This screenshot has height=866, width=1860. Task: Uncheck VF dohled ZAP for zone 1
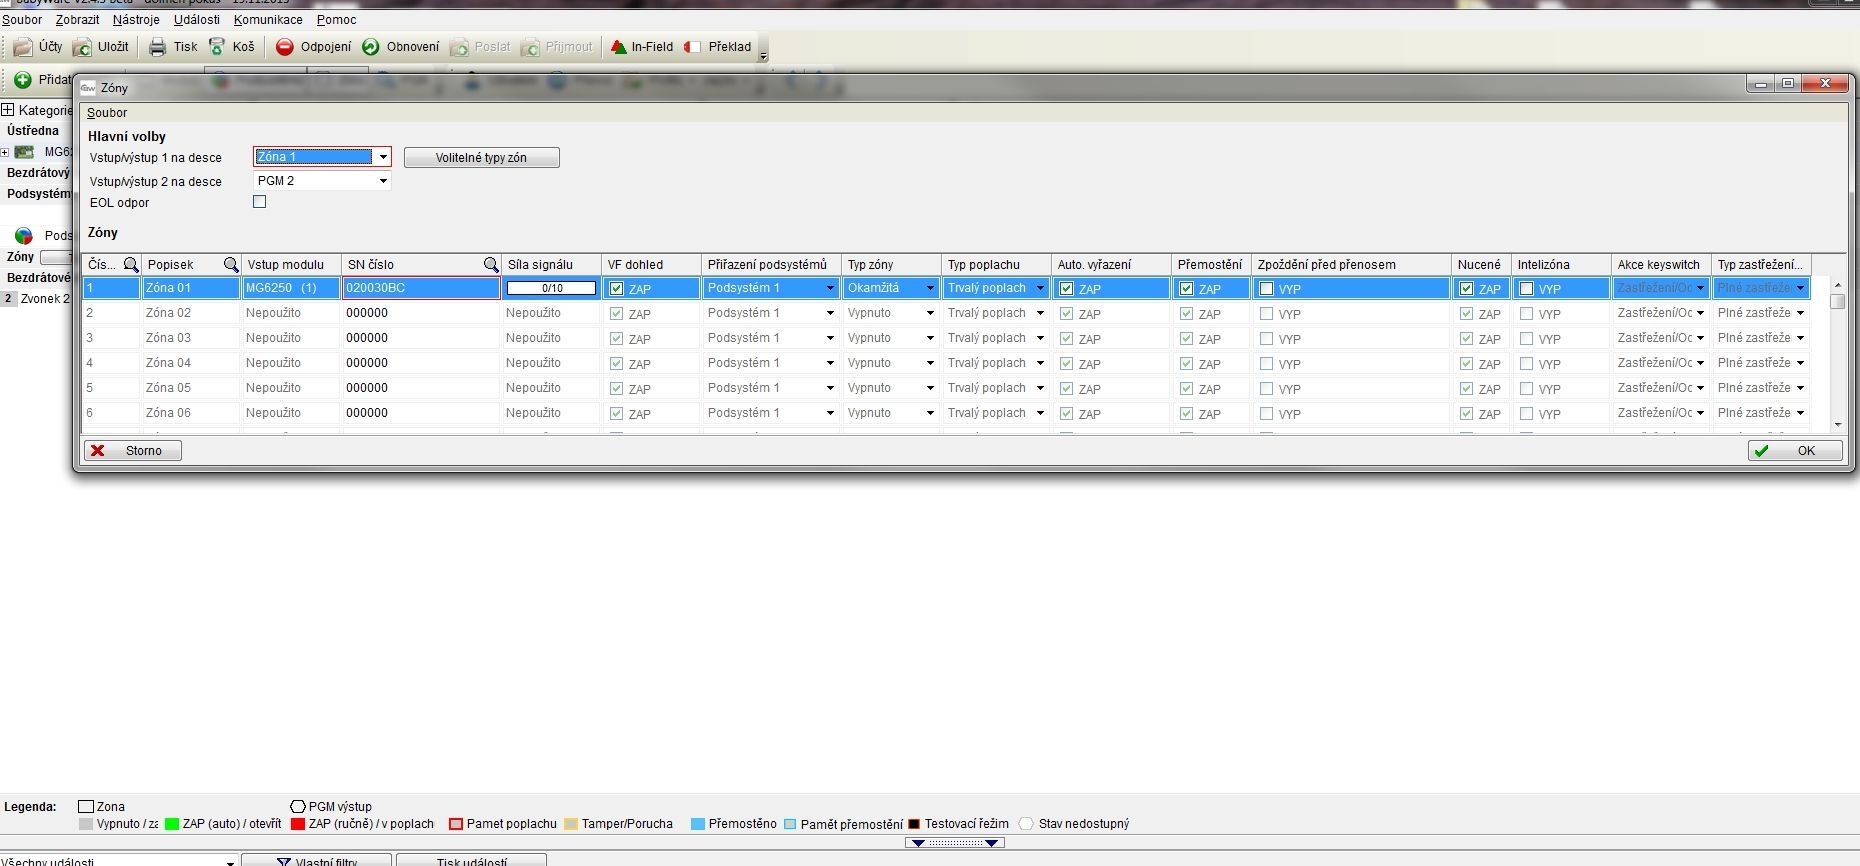click(617, 289)
